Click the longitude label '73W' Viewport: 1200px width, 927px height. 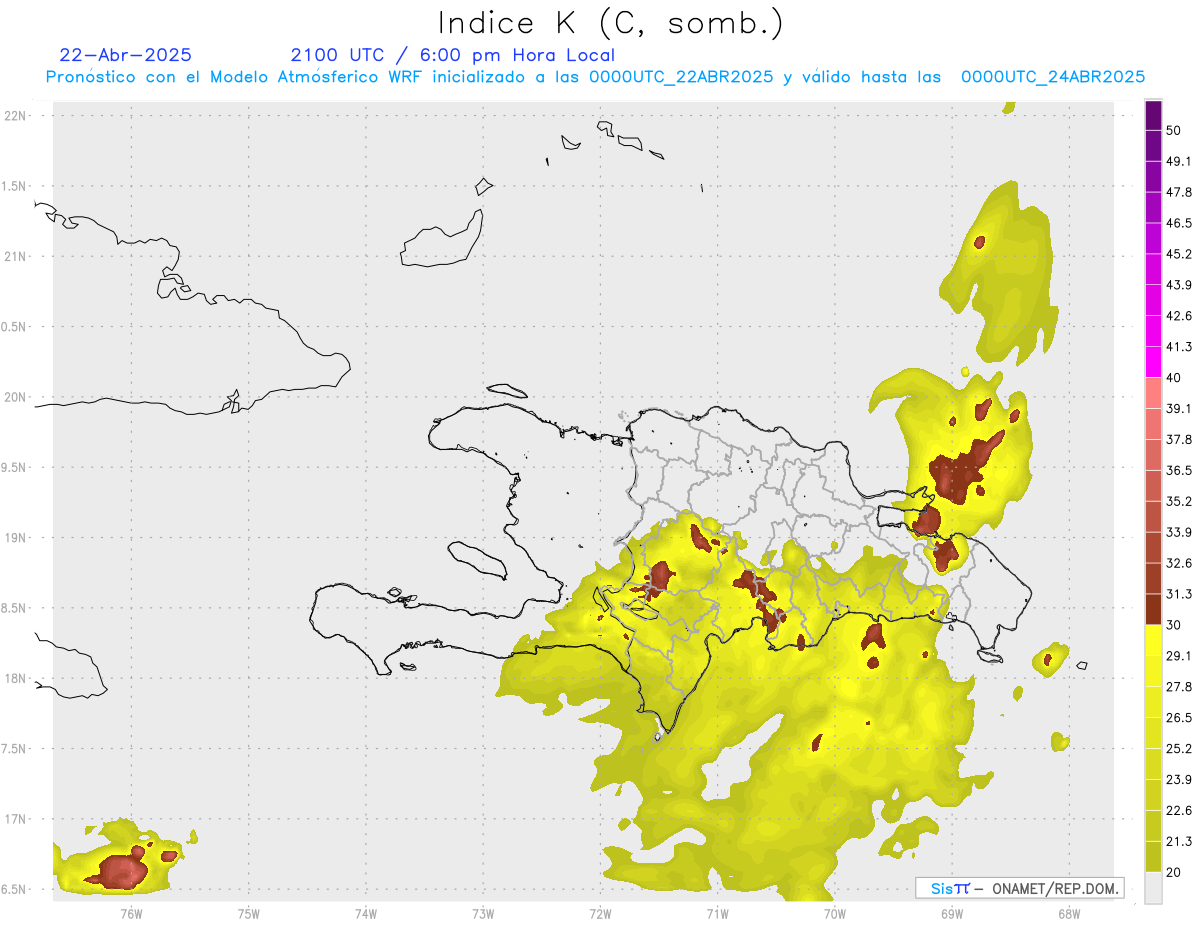(483, 913)
